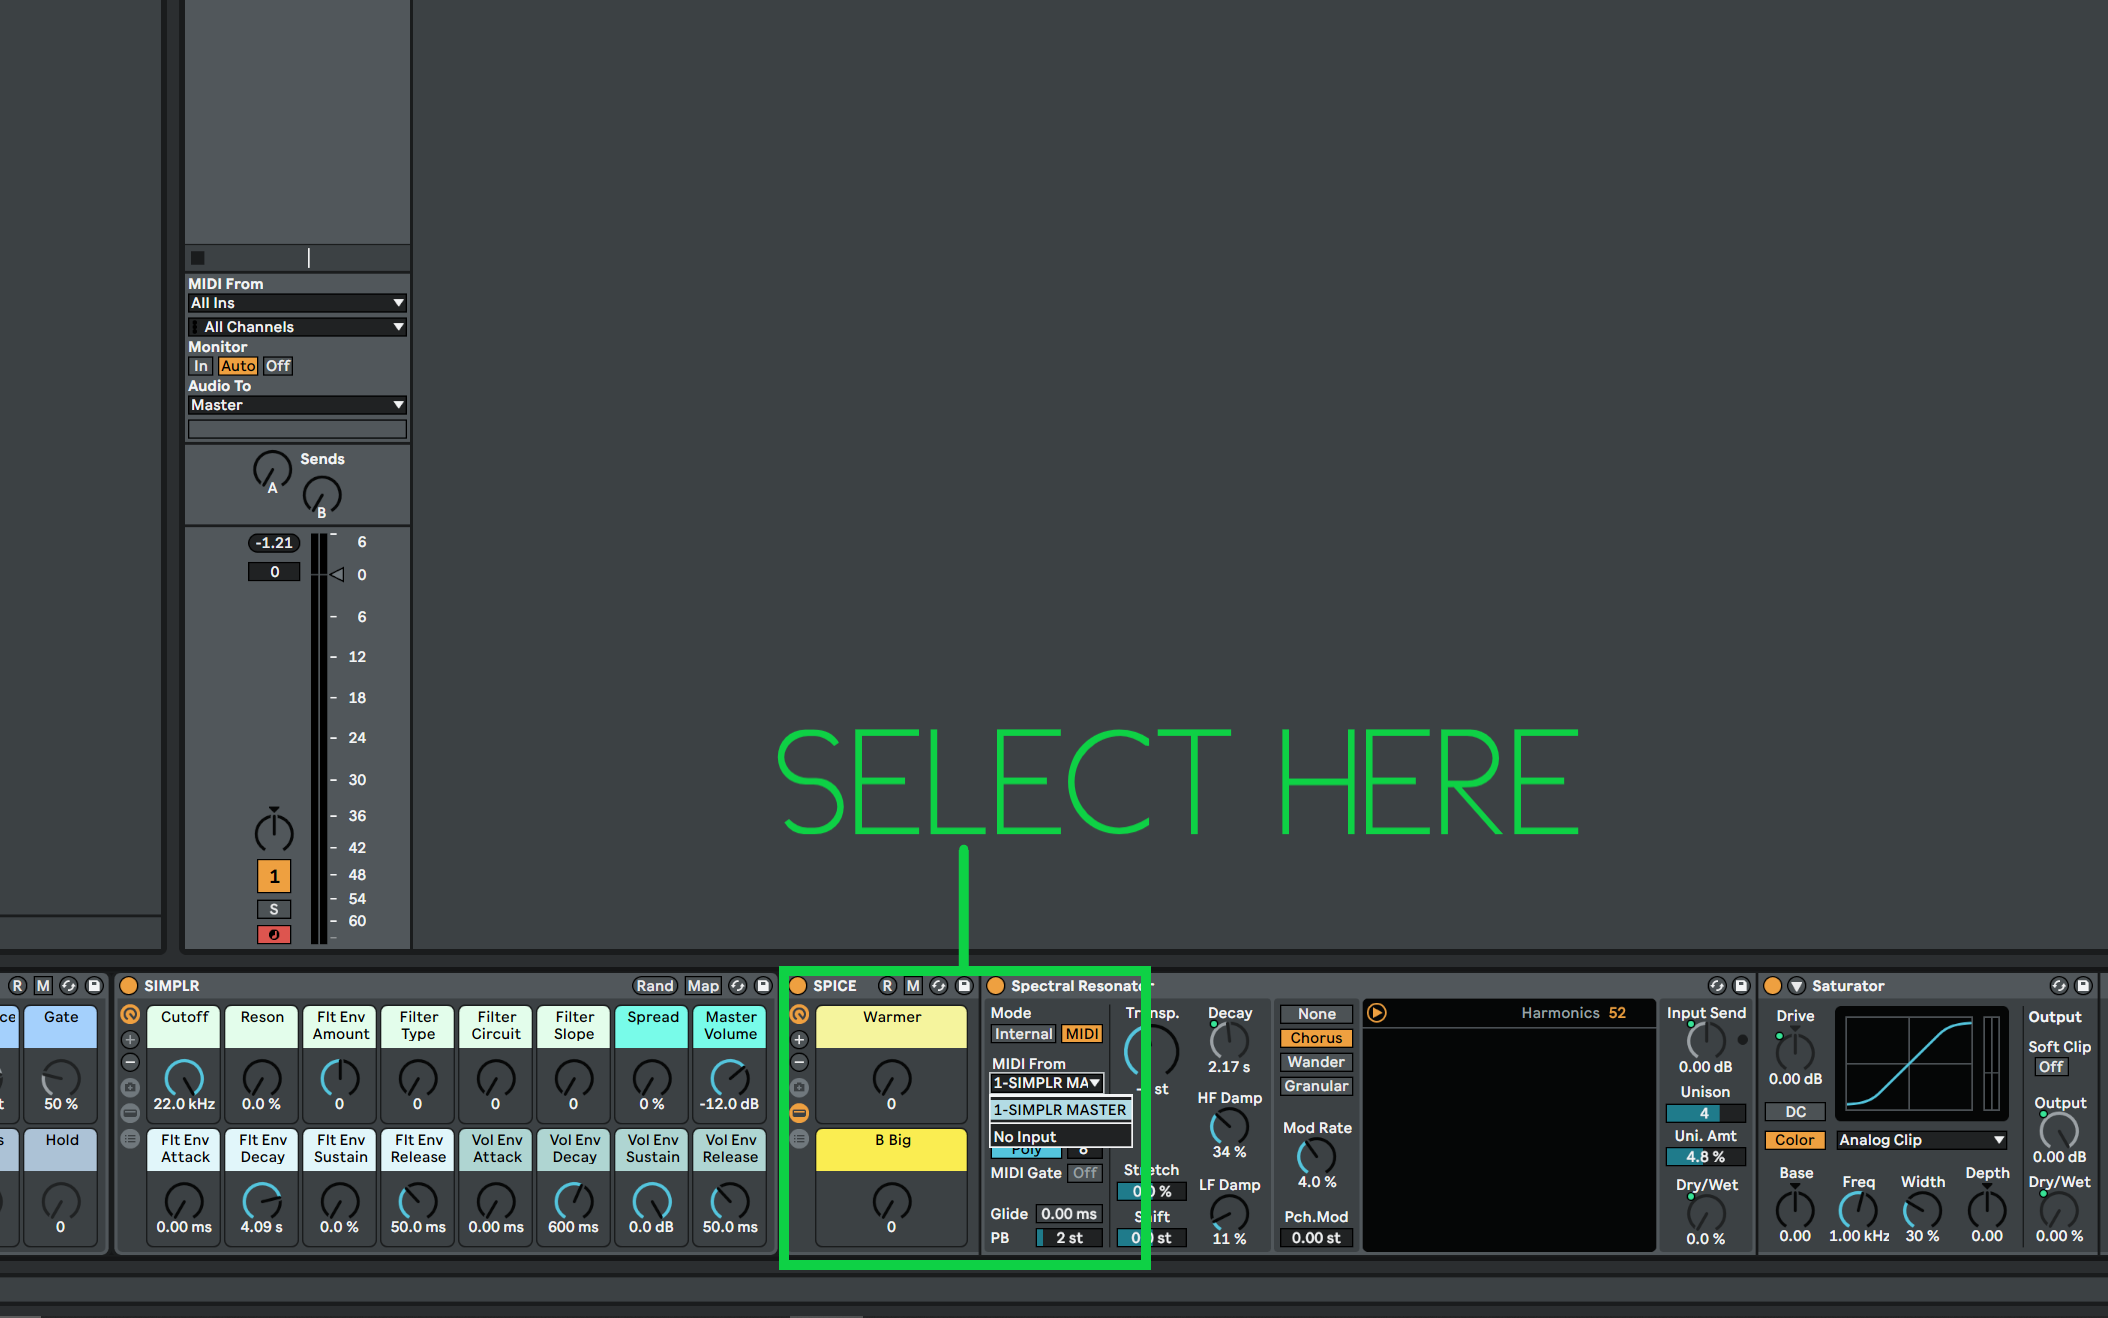Enable the DC toggle in the Saturator
Image resolution: width=2108 pixels, height=1318 pixels.
[1795, 1111]
